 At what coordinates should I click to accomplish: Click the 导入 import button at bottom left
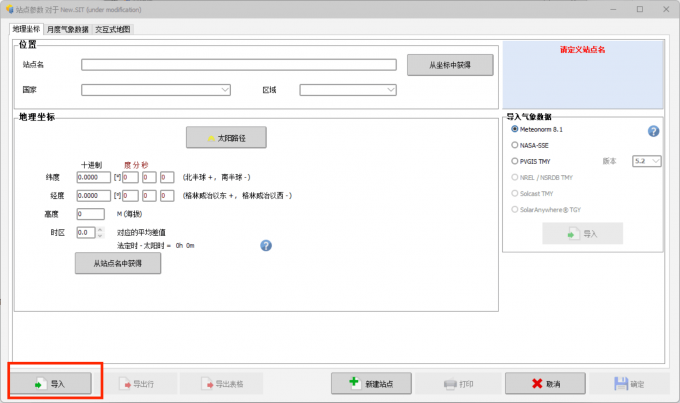(x=51, y=383)
